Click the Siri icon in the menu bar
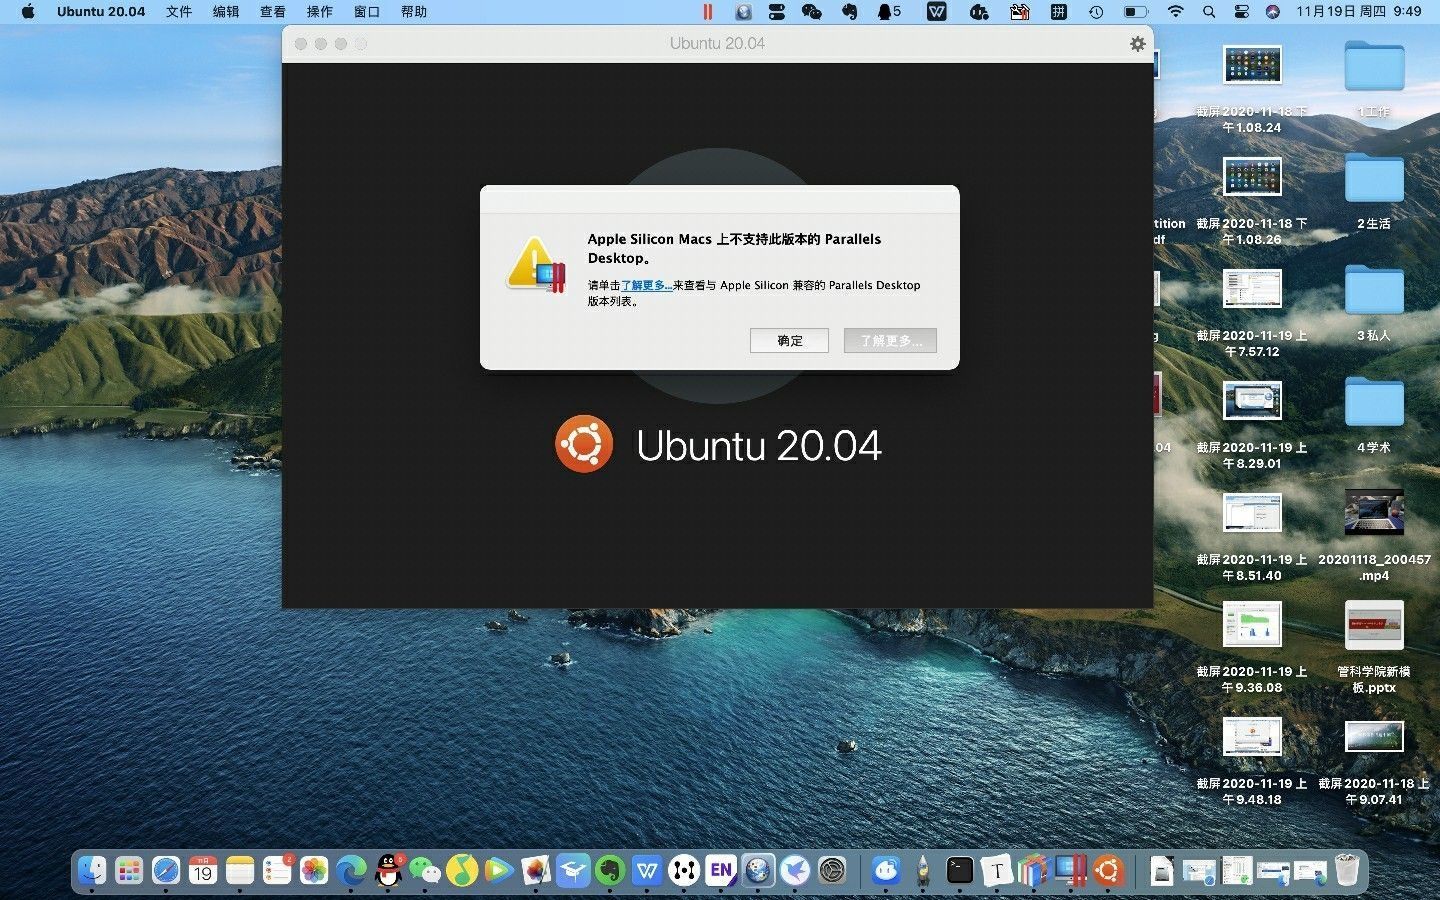This screenshot has width=1440, height=900. [x=1272, y=12]
